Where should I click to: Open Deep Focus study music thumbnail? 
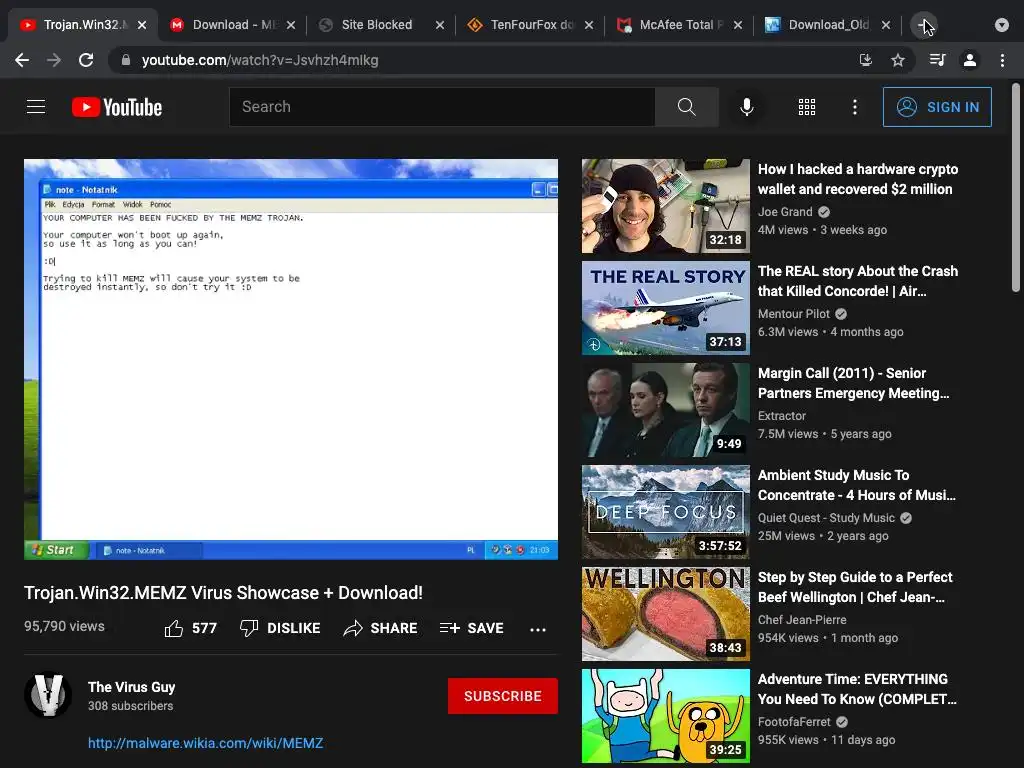(665, 511)
